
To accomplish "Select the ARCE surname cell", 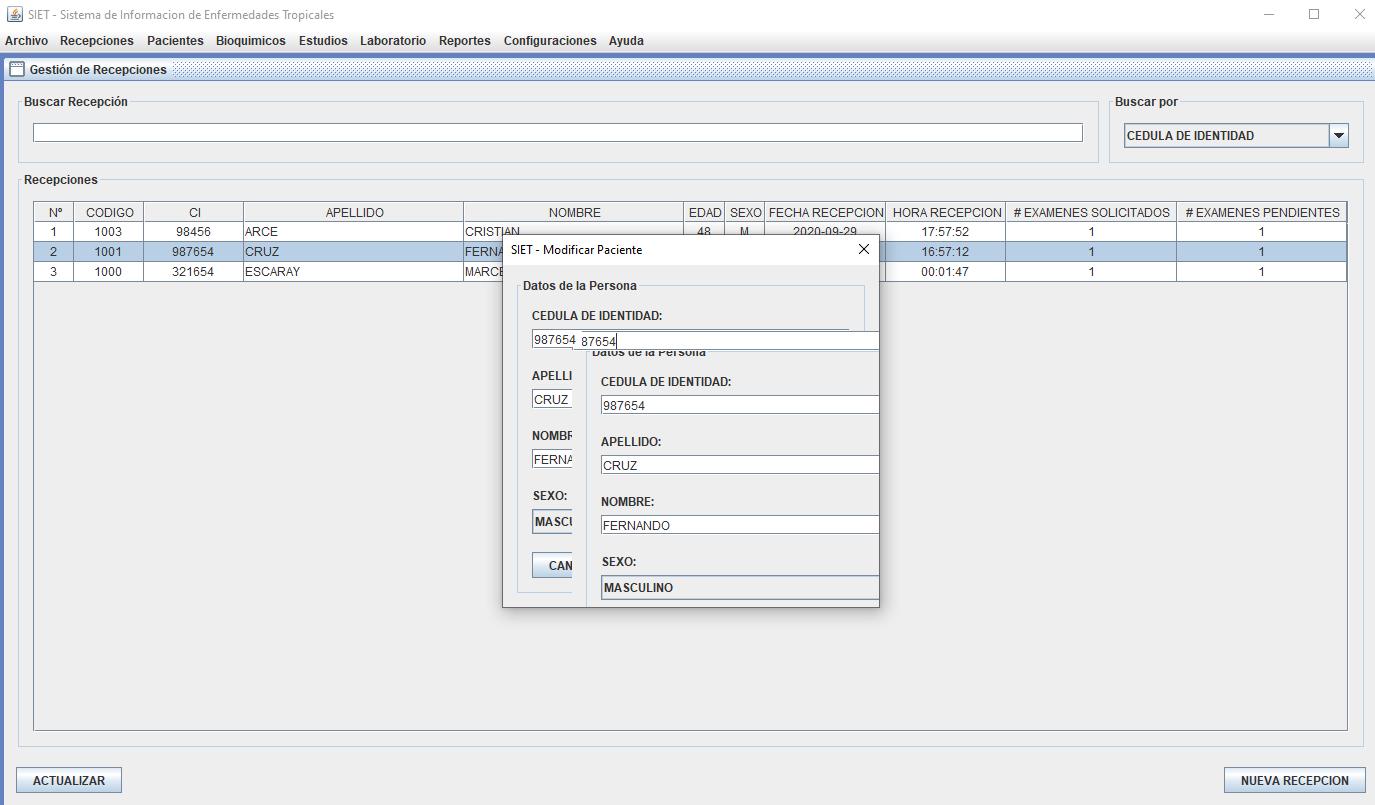I will click(x=354, y=232).
